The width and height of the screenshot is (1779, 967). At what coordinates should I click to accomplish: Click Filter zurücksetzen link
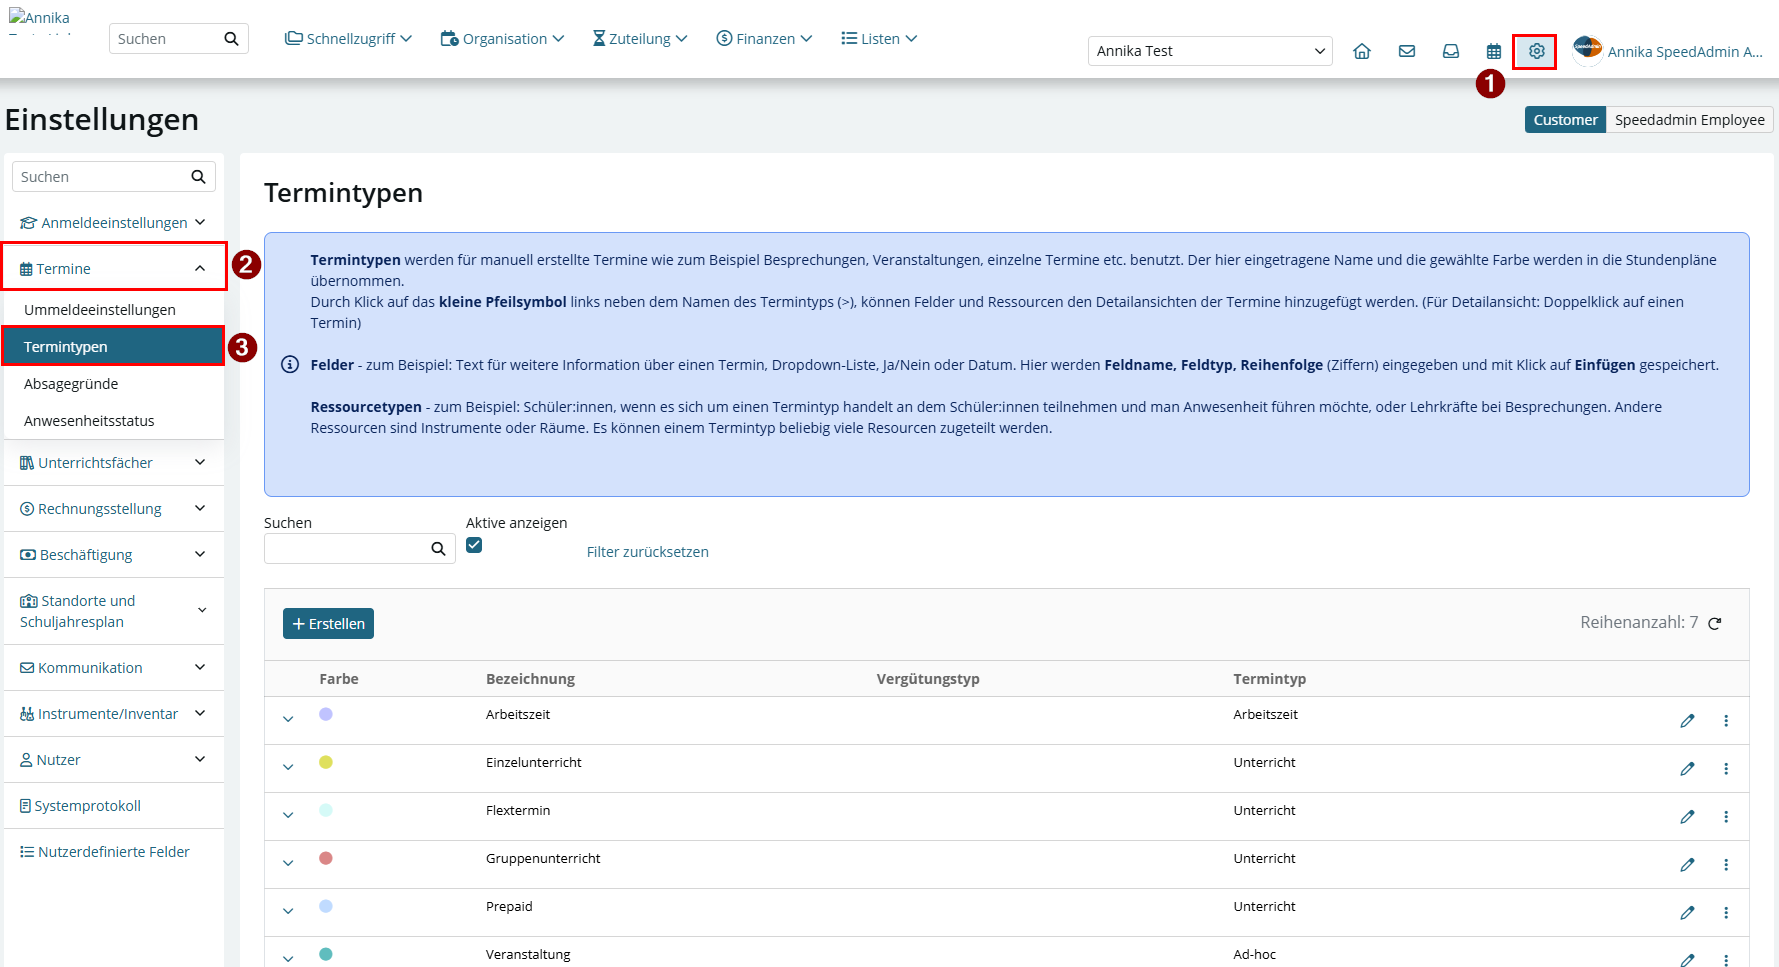click(648, 552)
